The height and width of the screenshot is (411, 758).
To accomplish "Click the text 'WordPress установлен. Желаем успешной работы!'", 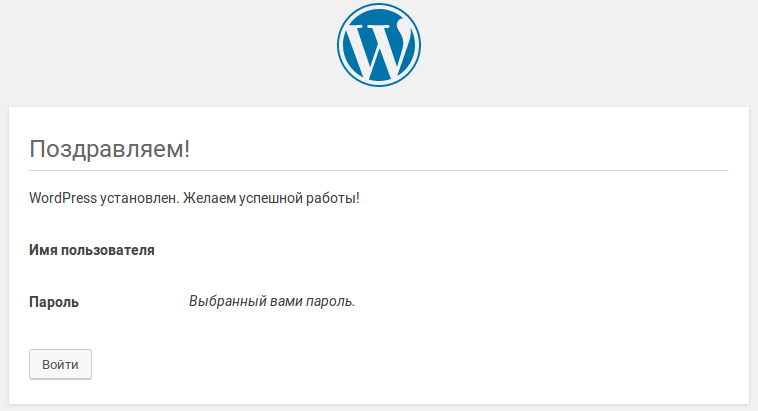I will 194,198.
